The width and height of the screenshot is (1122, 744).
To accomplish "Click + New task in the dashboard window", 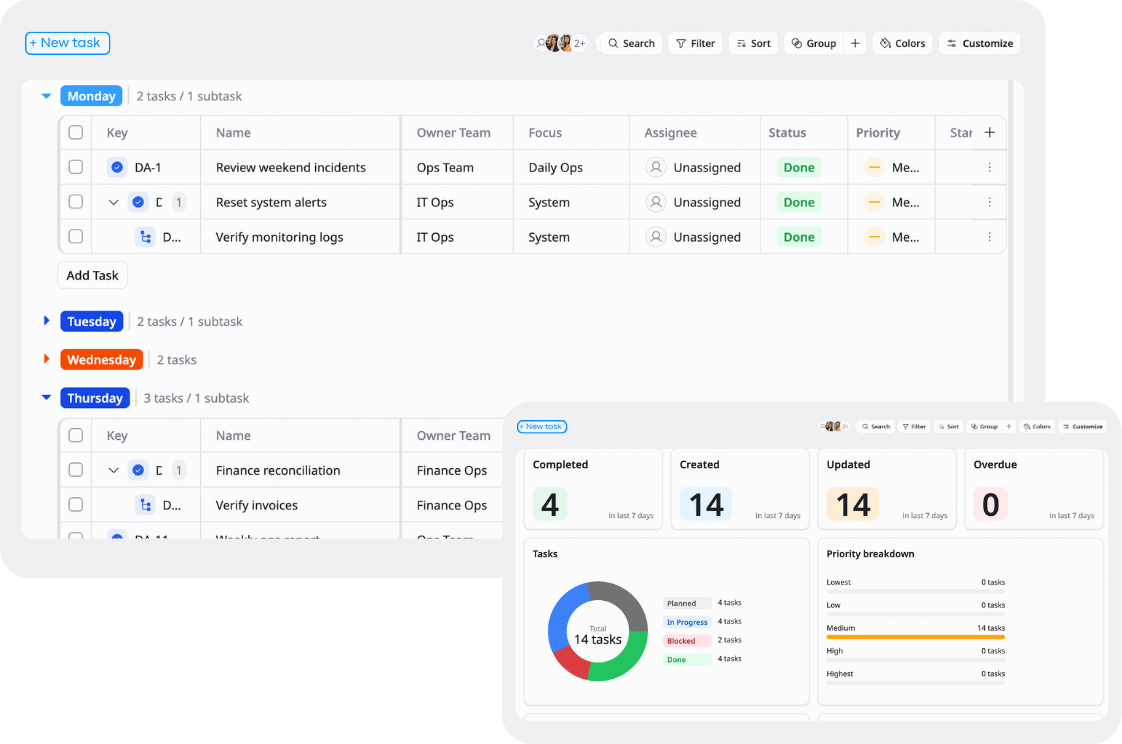I will tap(542, 426).
